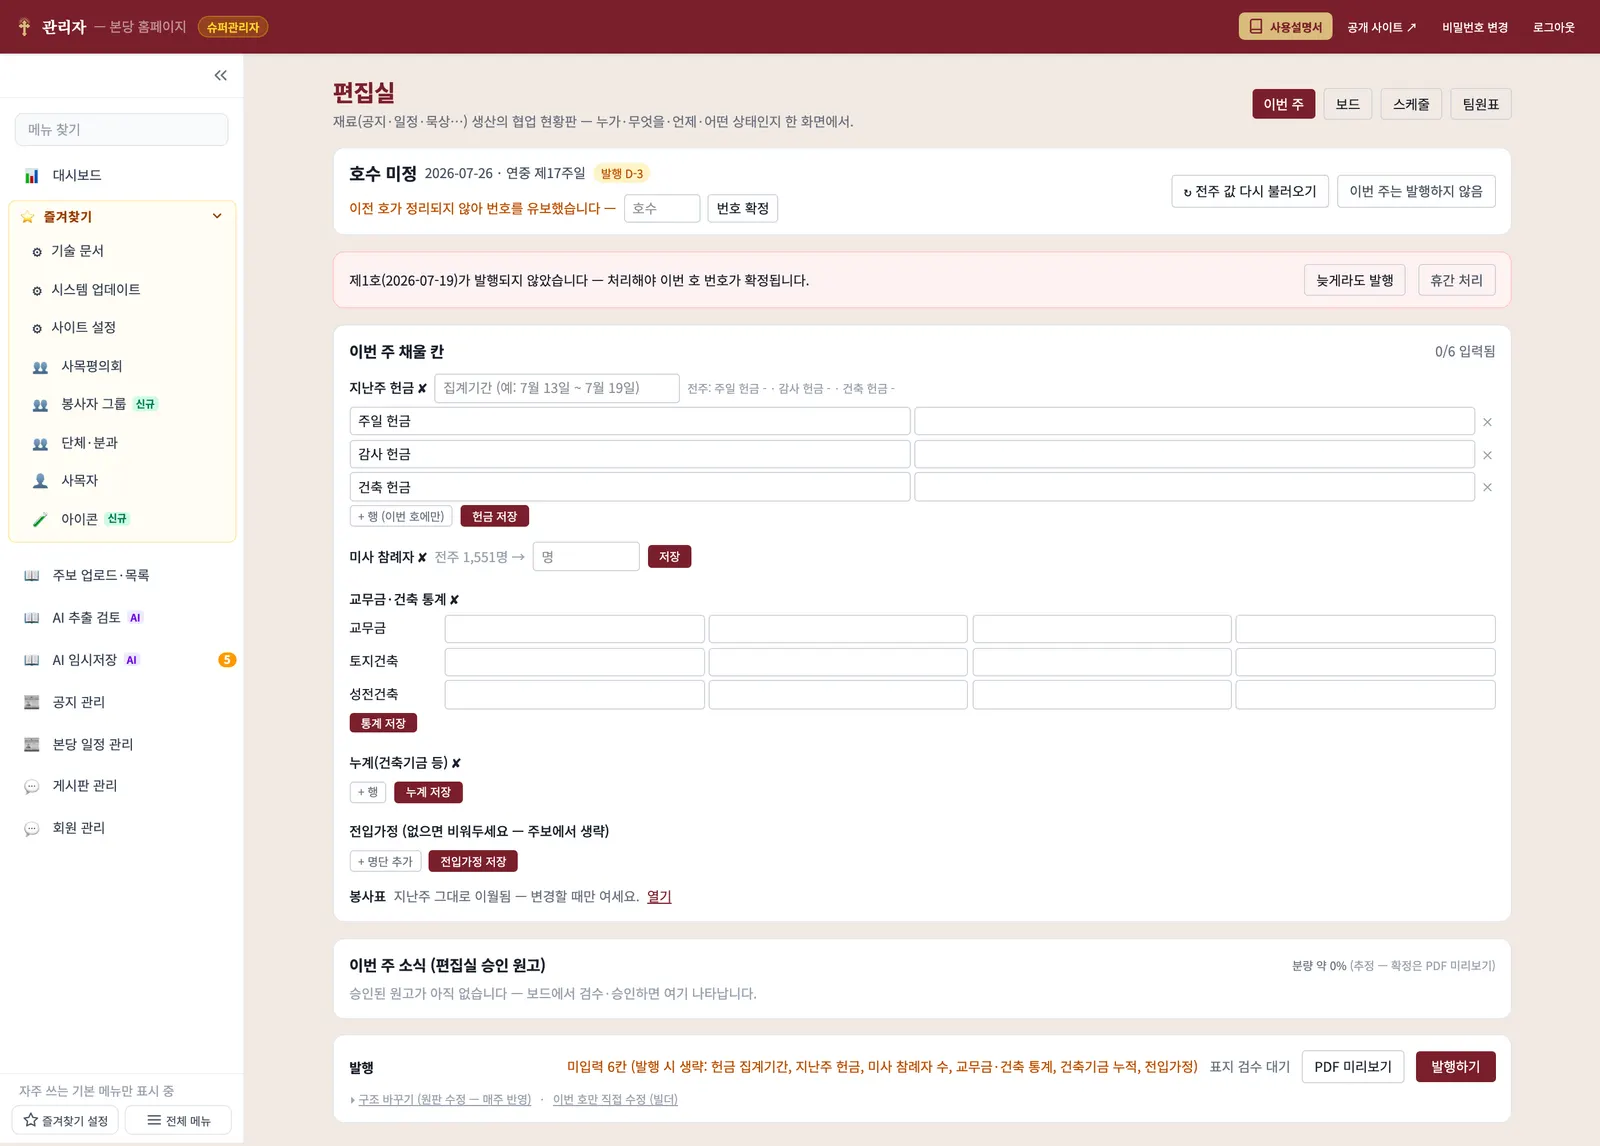Open 비밀번호 변경 in header
Screen dimensions: 1600x1146
tap(1474, 27)
